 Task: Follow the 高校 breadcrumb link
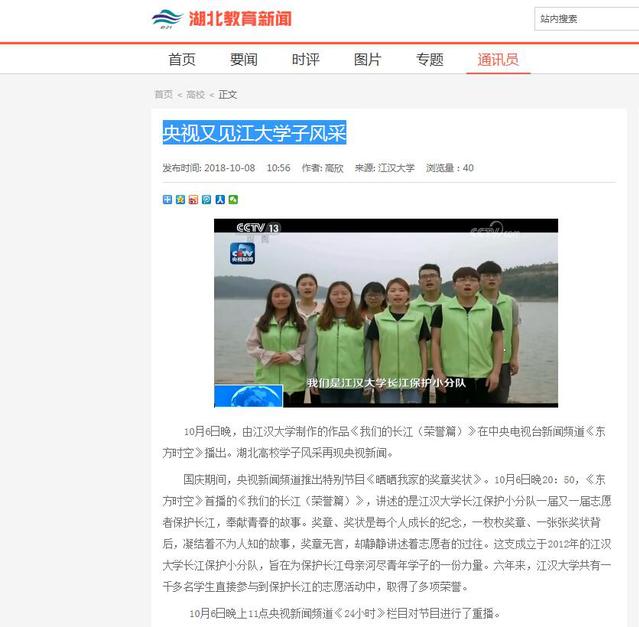click(x=195, y=95)
